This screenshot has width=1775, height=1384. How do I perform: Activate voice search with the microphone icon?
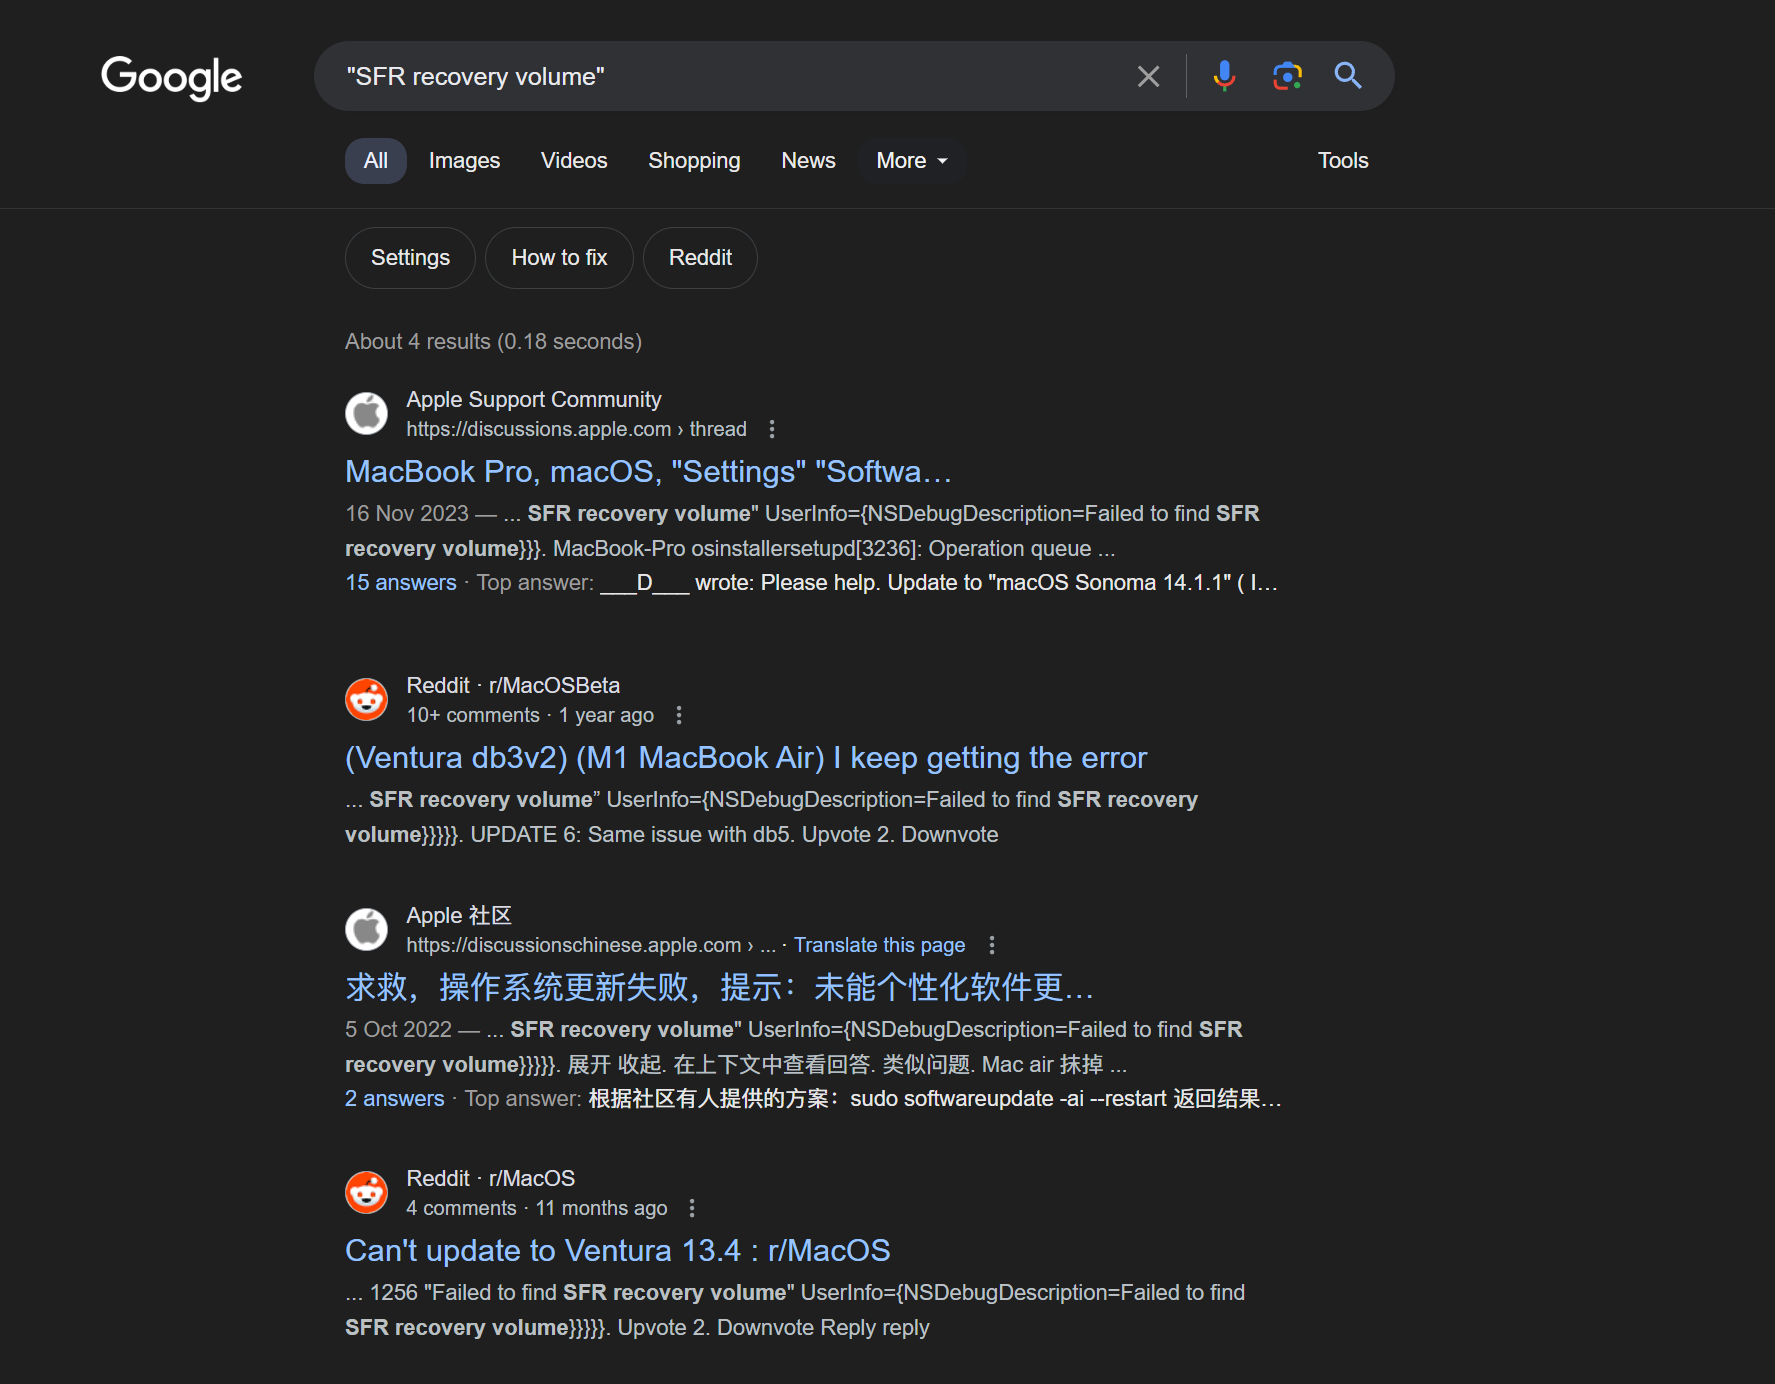point(1222,76)
